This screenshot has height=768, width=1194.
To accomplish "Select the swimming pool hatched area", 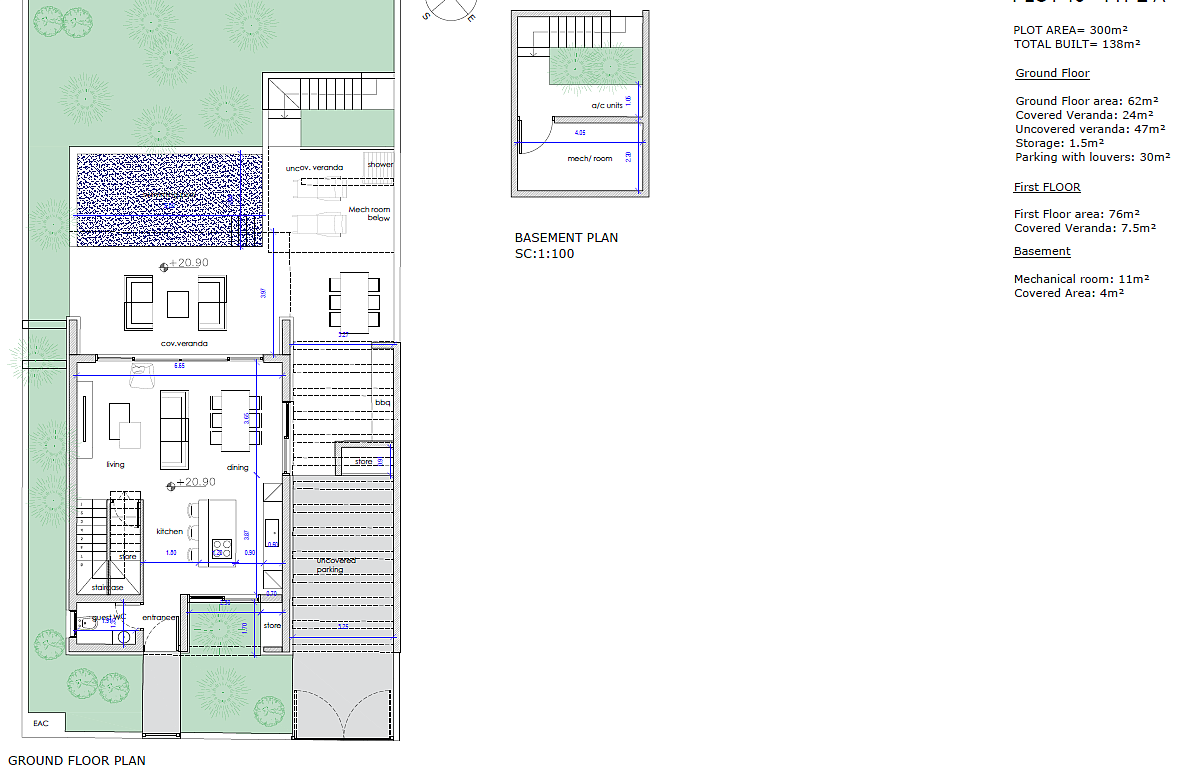I will tap(170, 200).
